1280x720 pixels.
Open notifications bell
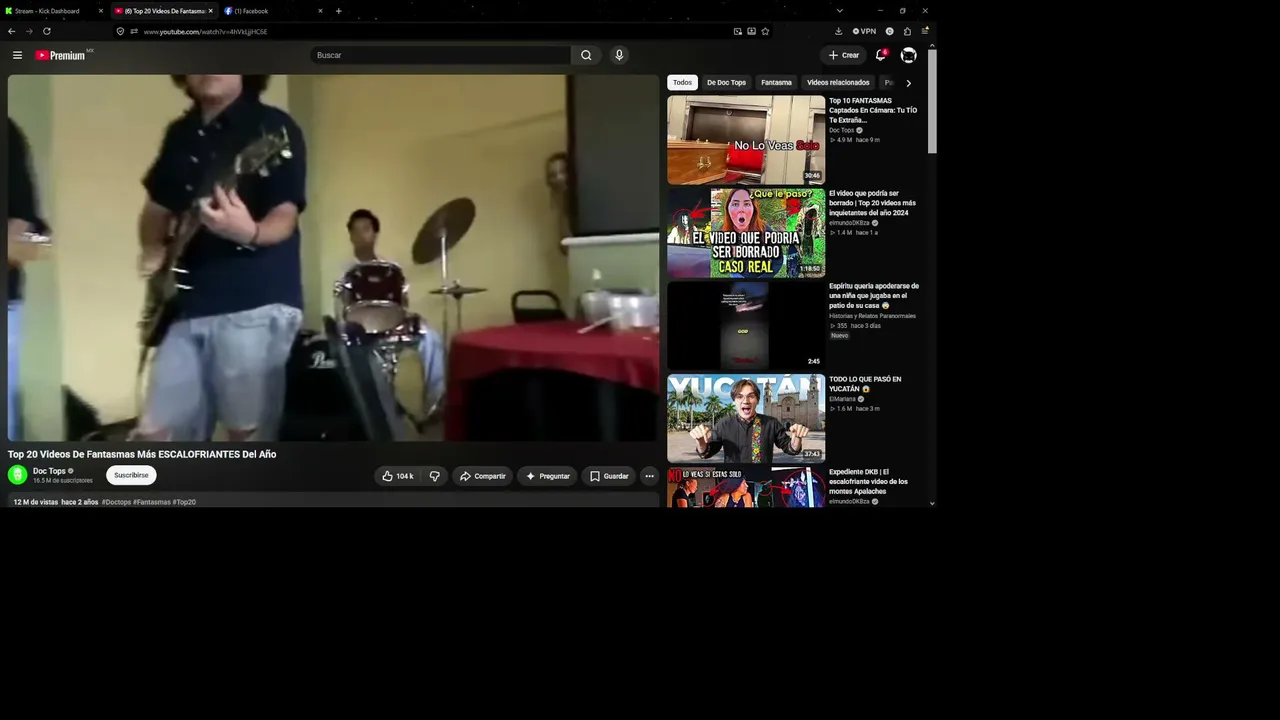click(x=881, y=55)
